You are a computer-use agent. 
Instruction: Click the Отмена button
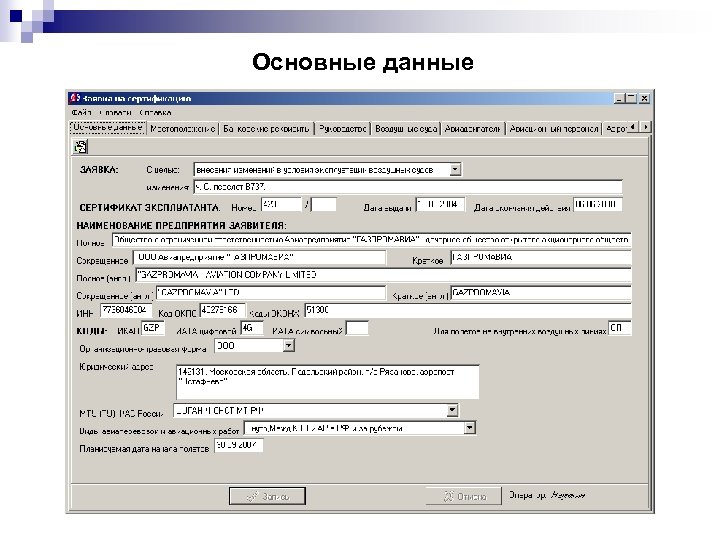tap(464, 496)
